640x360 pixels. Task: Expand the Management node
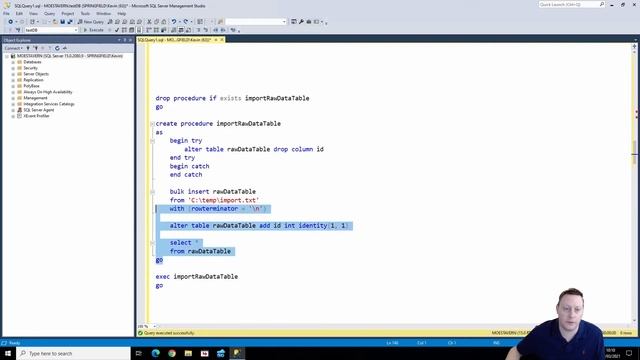(x=13, y=98)
